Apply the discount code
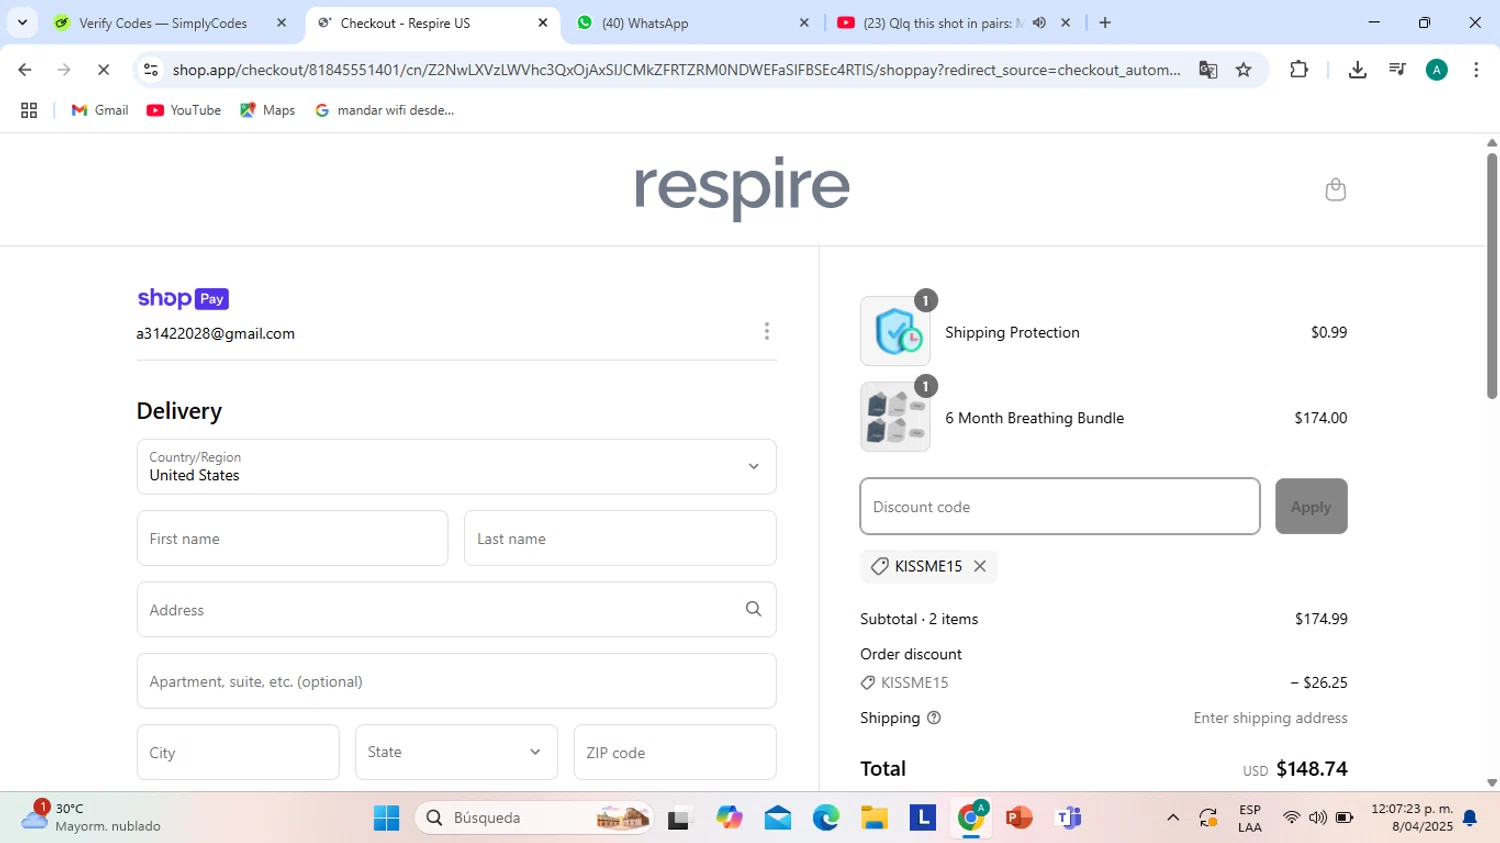The width and height of the screenshot is (1500, 843). pos(1311,506)
